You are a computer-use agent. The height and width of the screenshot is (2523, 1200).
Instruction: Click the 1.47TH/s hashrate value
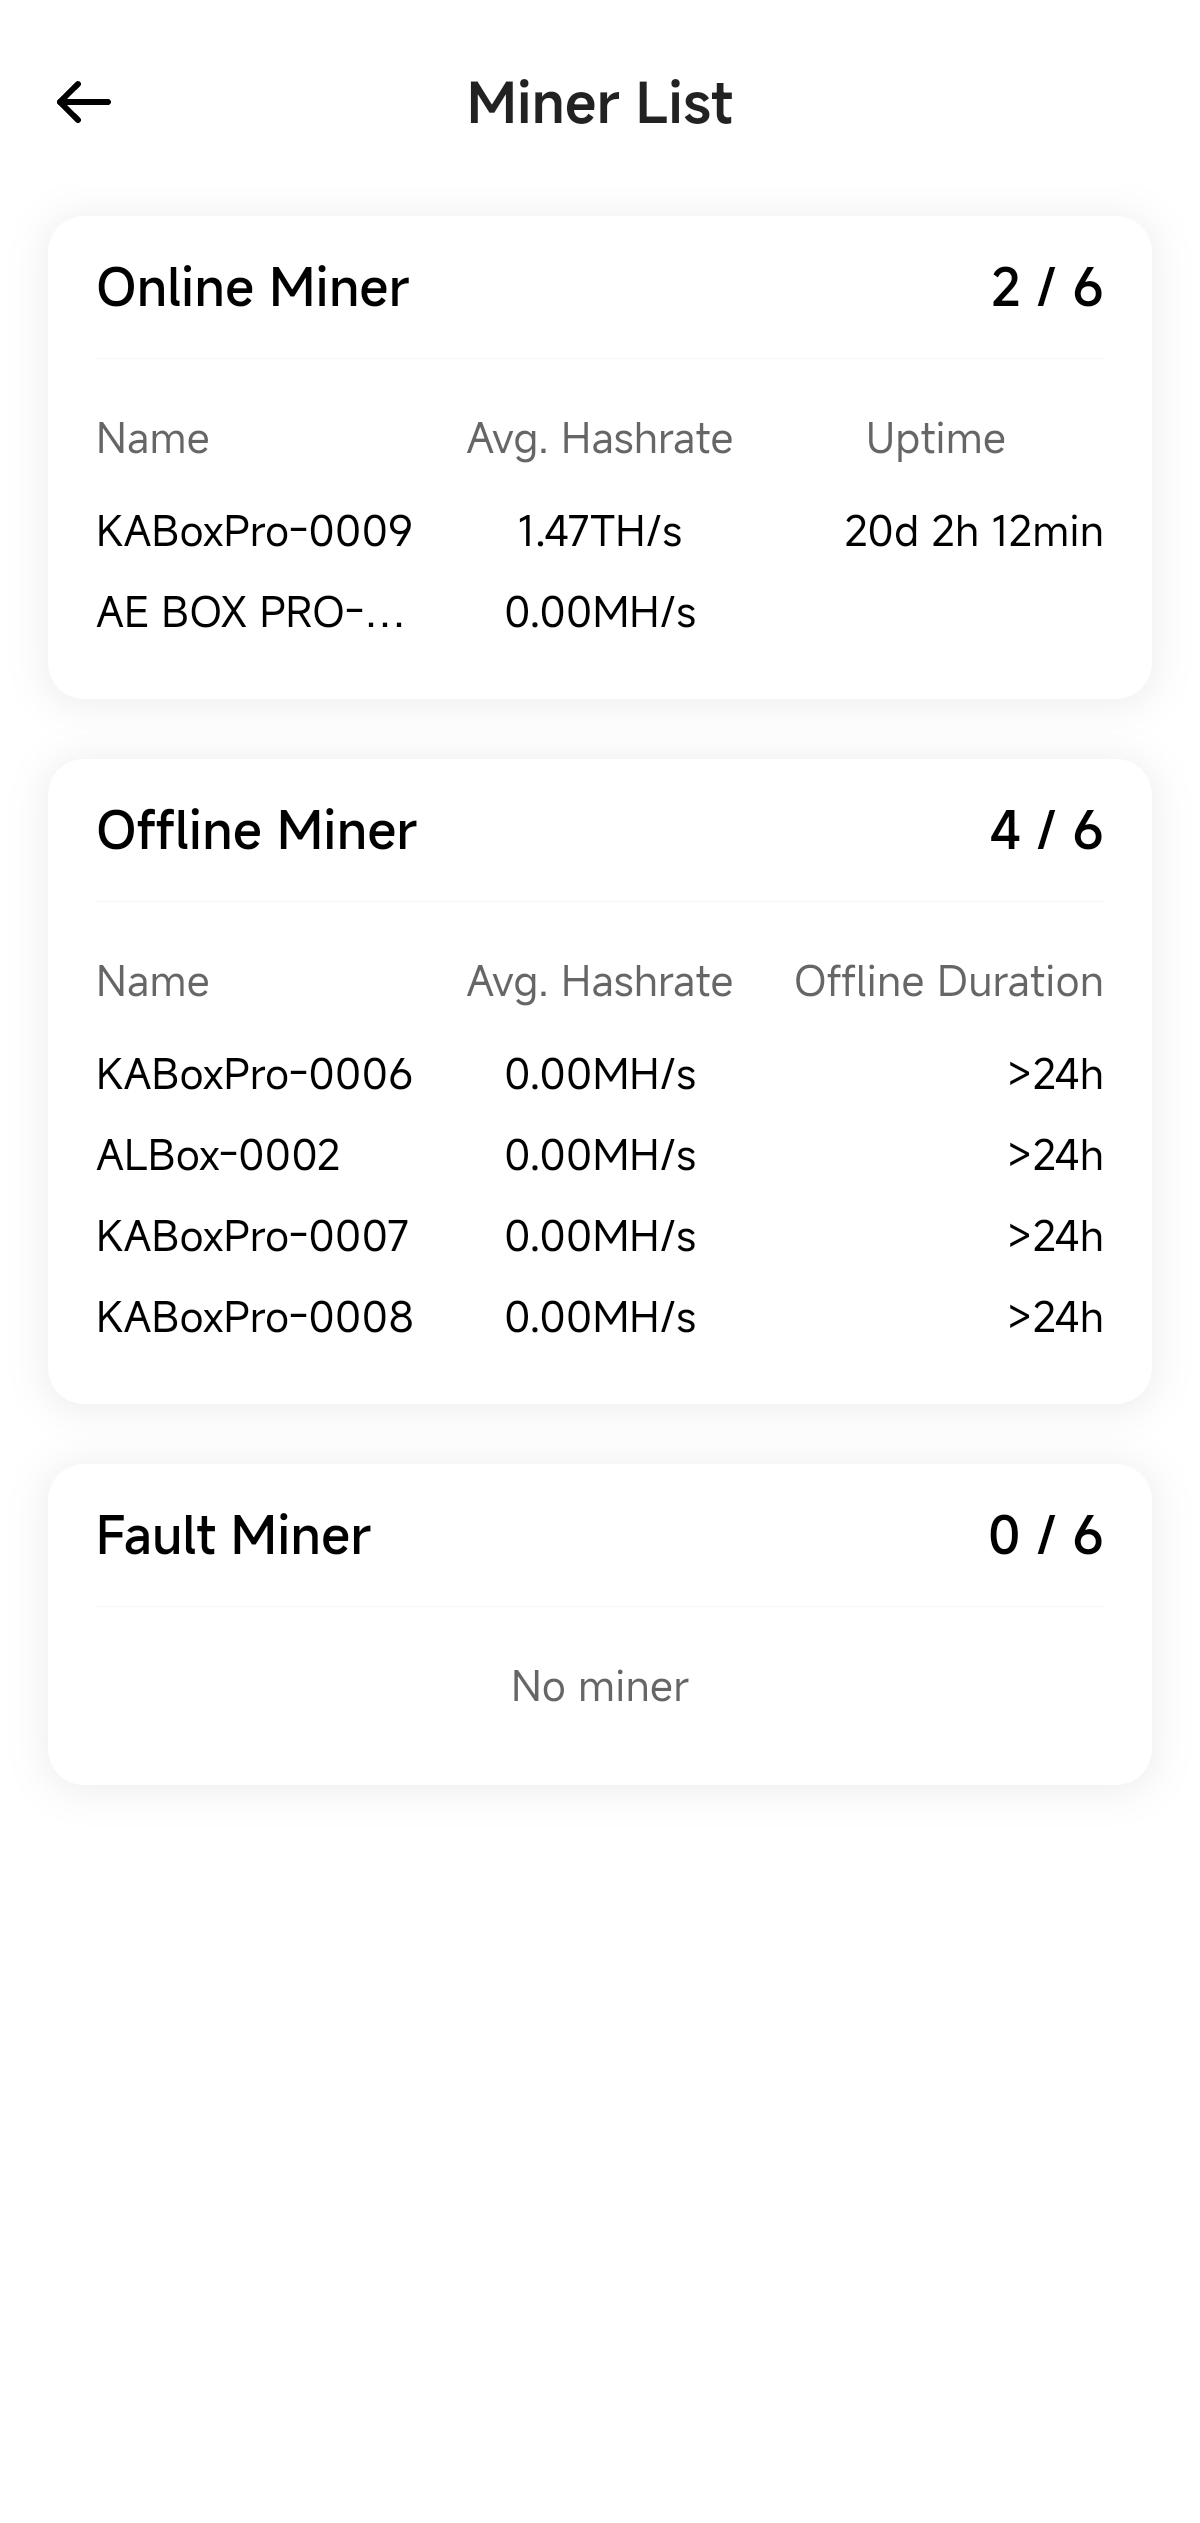(x=600, y=531)
